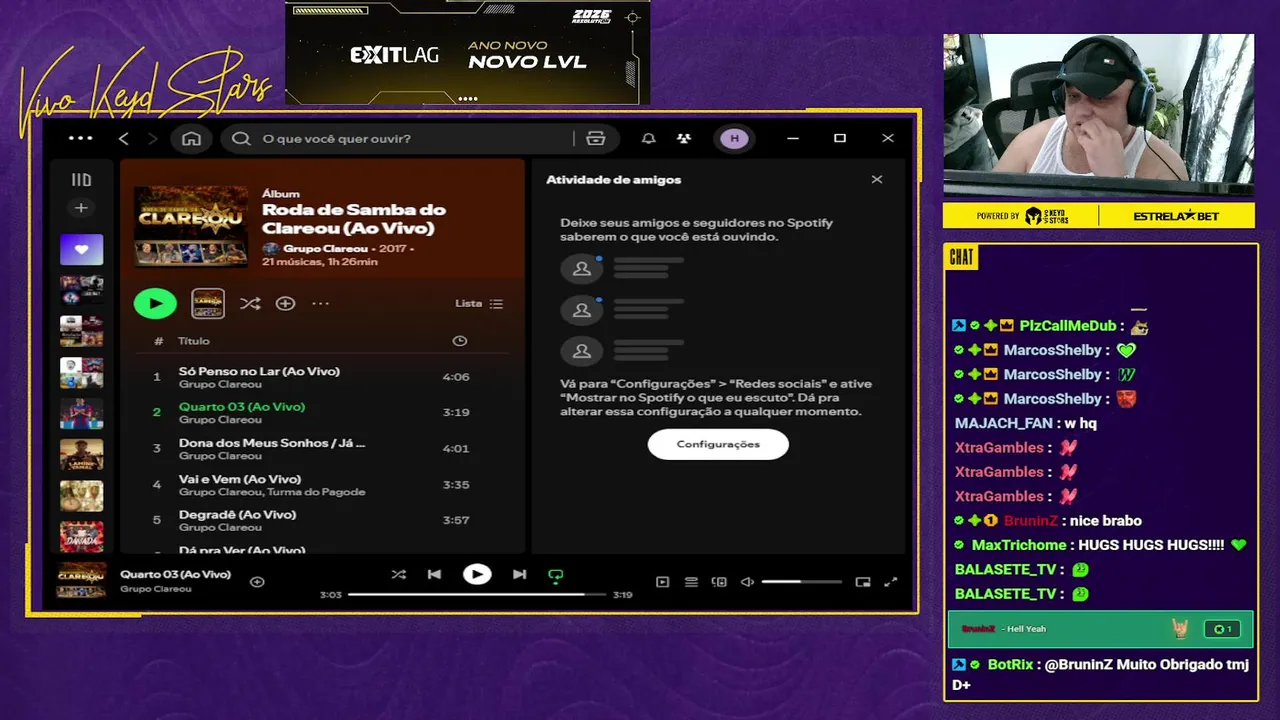Click 'Grupo Clareou' under the now-playing title

coord(156,589)
